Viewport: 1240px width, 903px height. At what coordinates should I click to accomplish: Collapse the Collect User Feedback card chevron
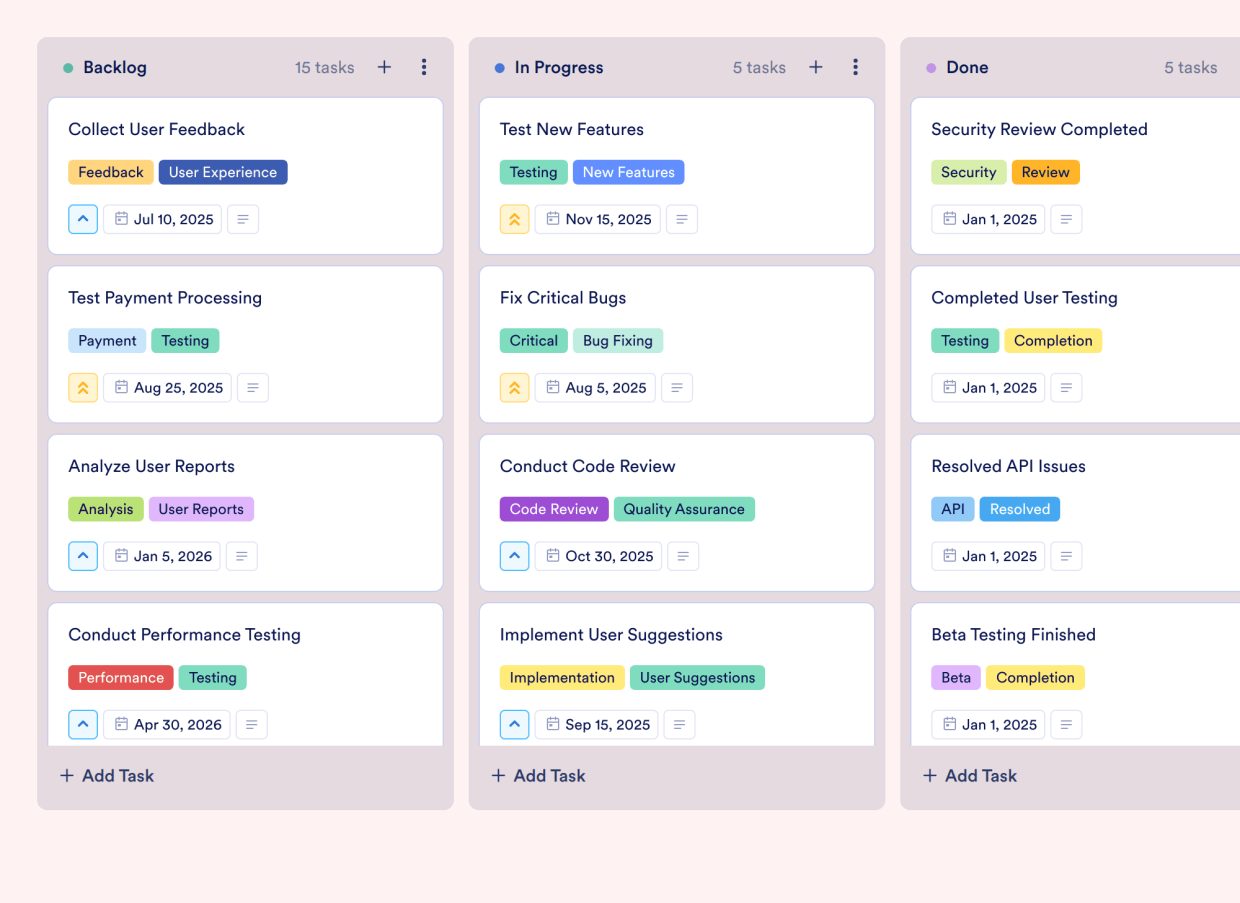[83, 219]
